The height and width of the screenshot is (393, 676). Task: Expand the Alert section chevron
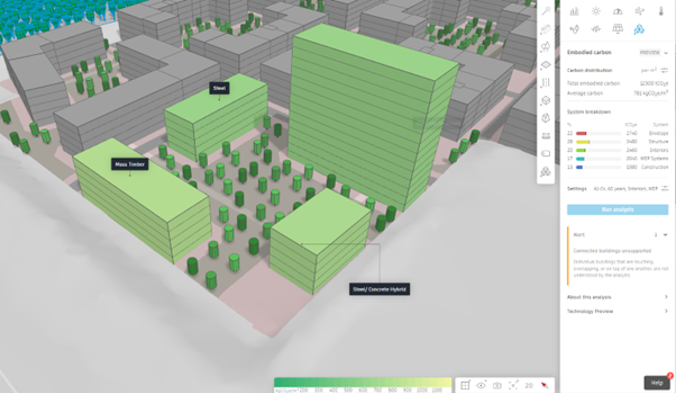pyautogui.click(x=665, y=235)
